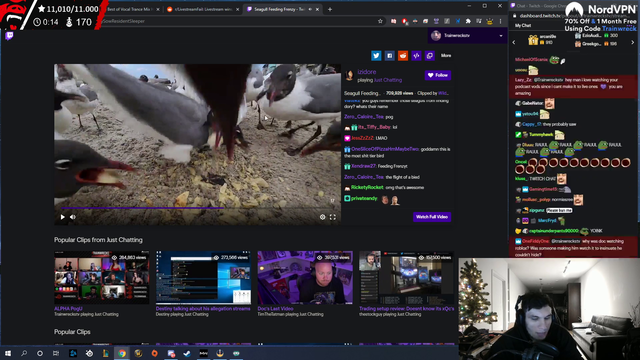This screenshot has height=360, width=640.
Task: Open the Chrome three-dot menu
Action: pyautogui.click(x=500, y=21)
